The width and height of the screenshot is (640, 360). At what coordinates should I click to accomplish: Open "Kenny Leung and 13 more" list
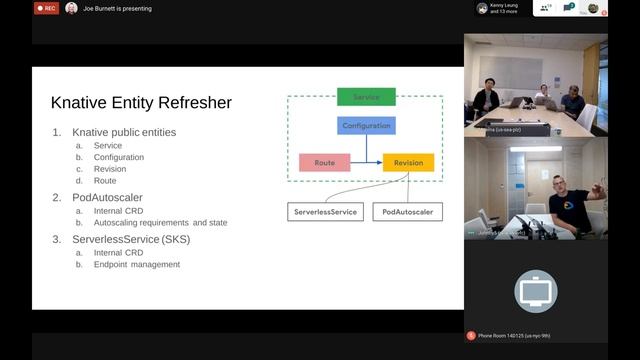[504, 8]
